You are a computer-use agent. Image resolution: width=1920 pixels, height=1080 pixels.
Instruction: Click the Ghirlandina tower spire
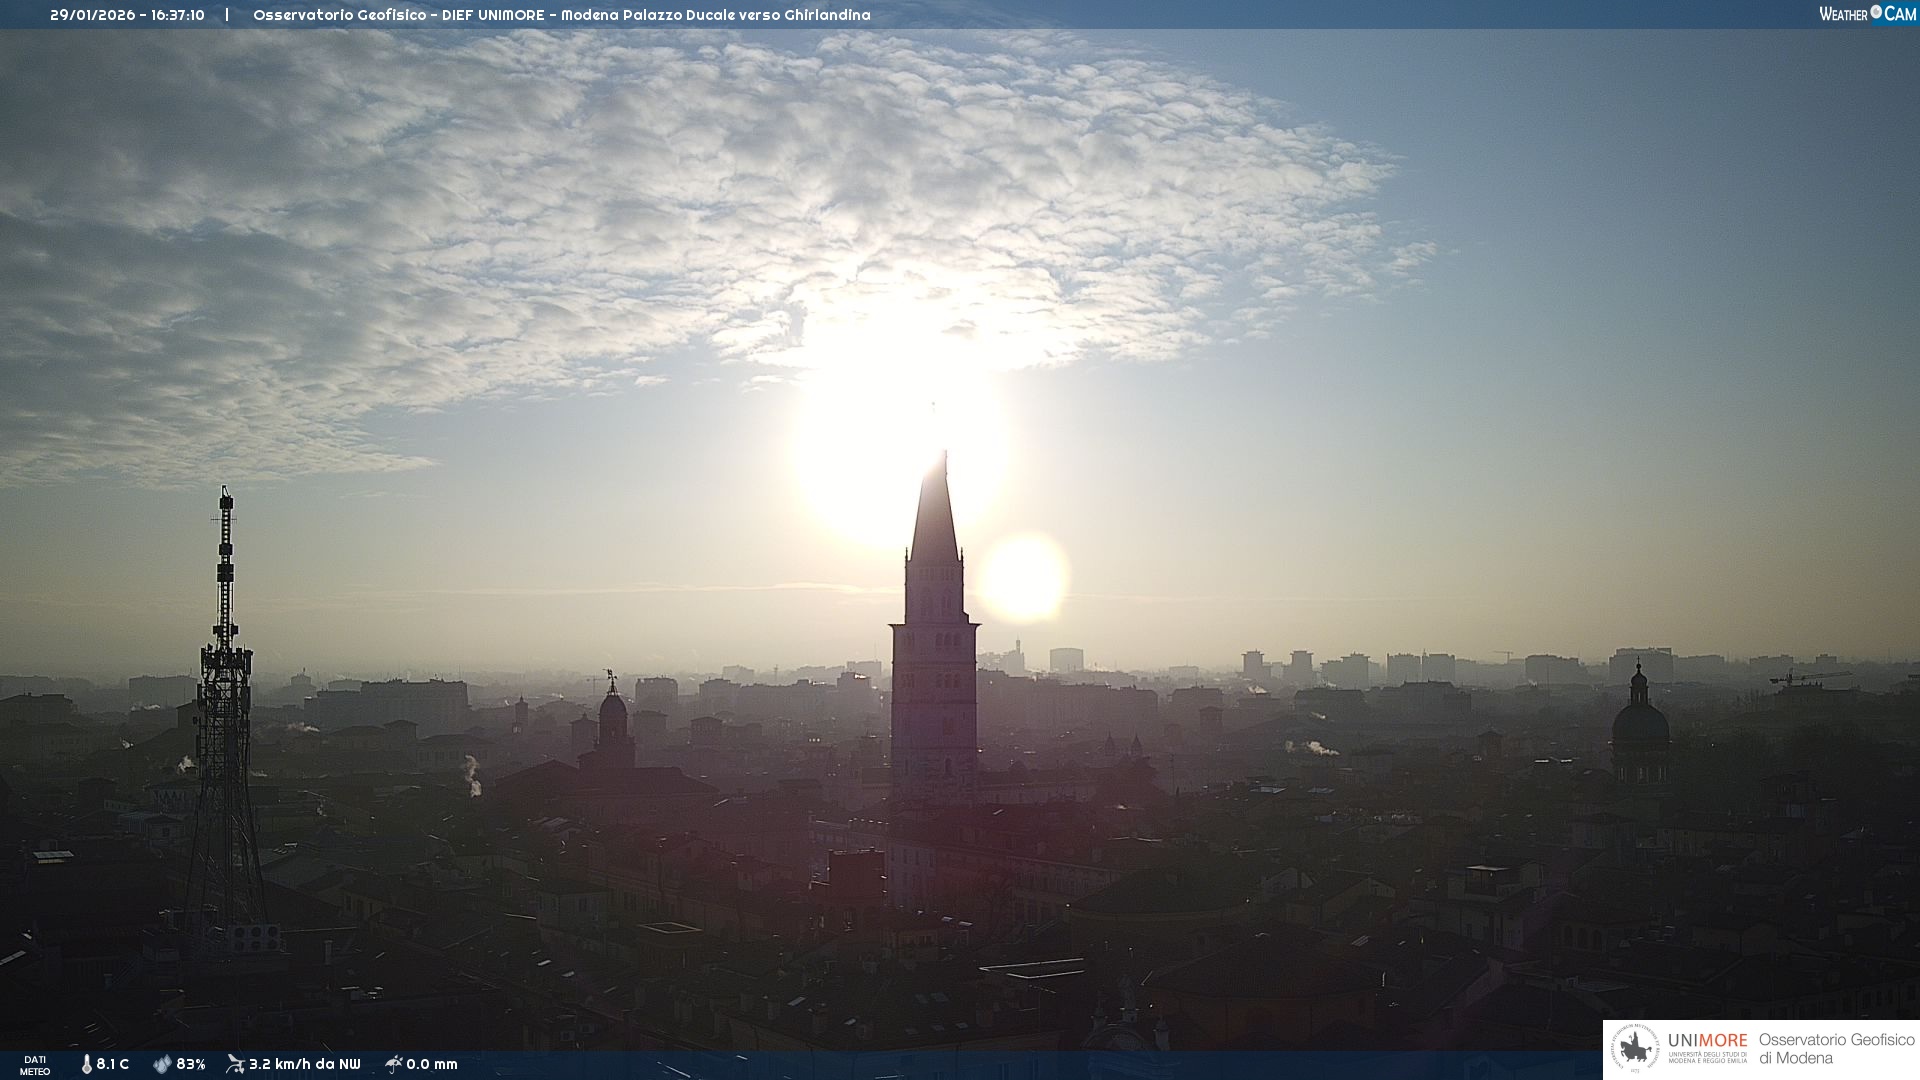[x=934, y=515]
